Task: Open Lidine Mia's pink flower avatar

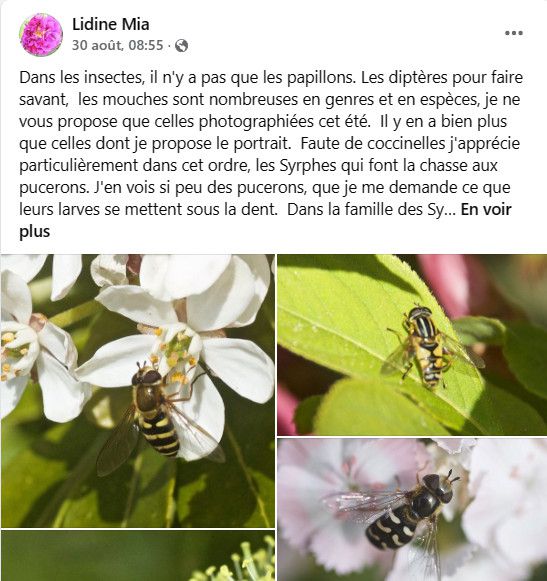Action: pos(41,35)
